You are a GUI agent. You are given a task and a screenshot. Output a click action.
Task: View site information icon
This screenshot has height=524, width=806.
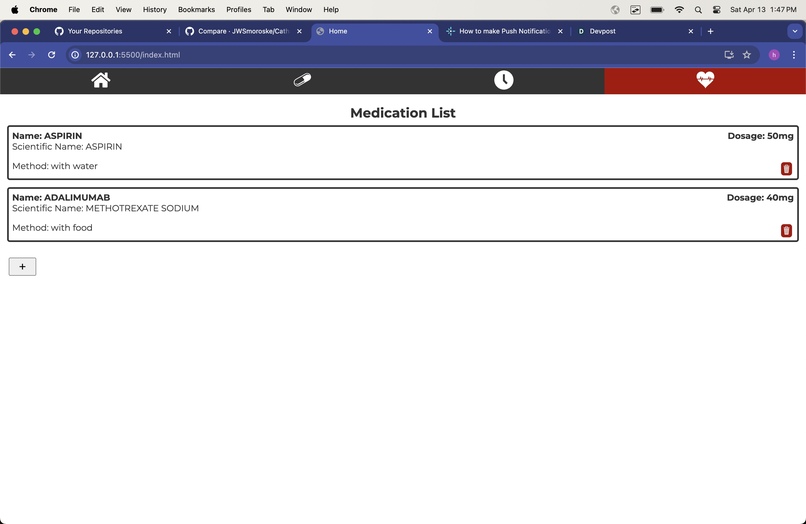click(x=75, y=55)
